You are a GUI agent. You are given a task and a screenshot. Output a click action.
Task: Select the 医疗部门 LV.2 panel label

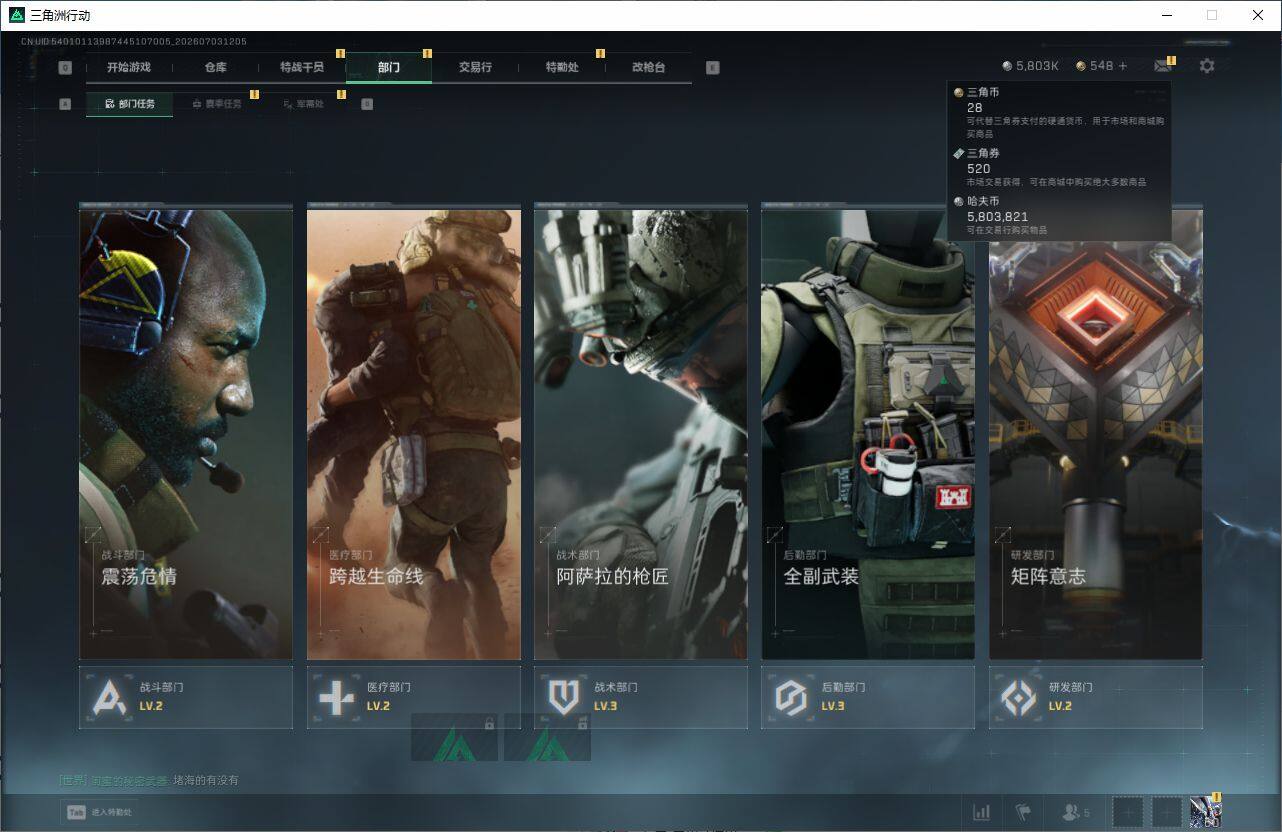[x=388, y=696]
